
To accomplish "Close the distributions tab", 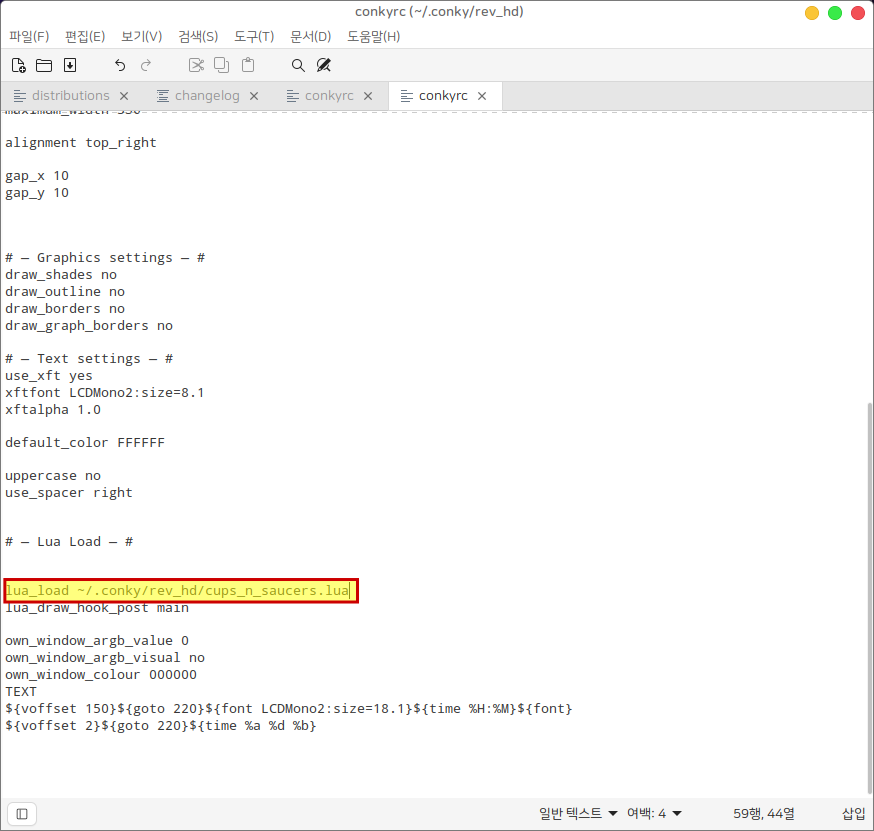I will (124, 96).
